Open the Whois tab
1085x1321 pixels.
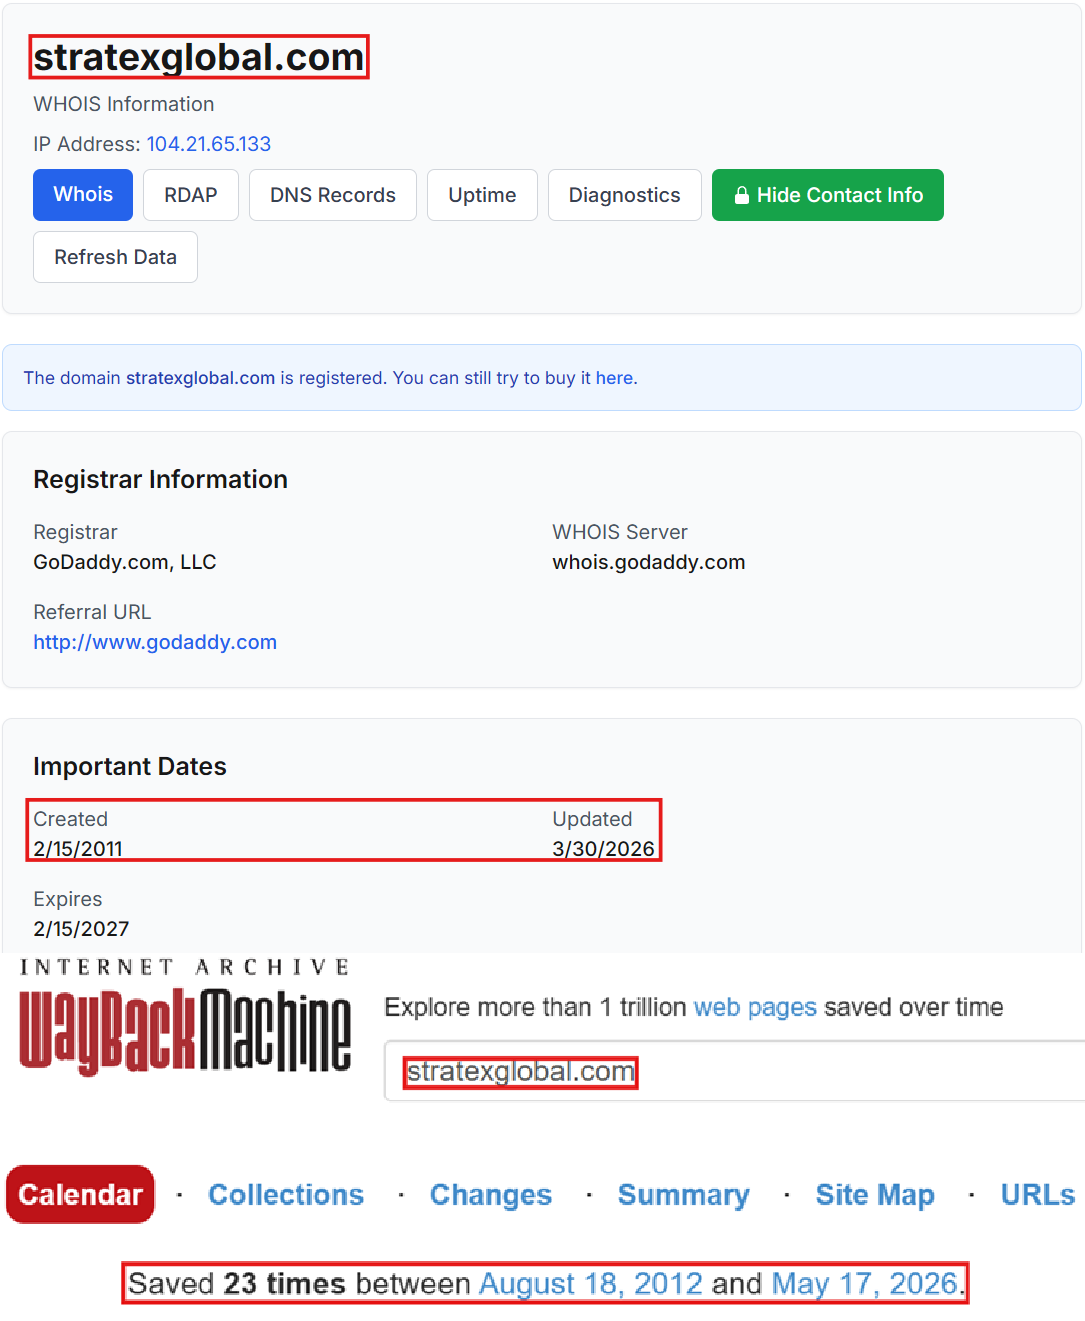click(83, 195)
